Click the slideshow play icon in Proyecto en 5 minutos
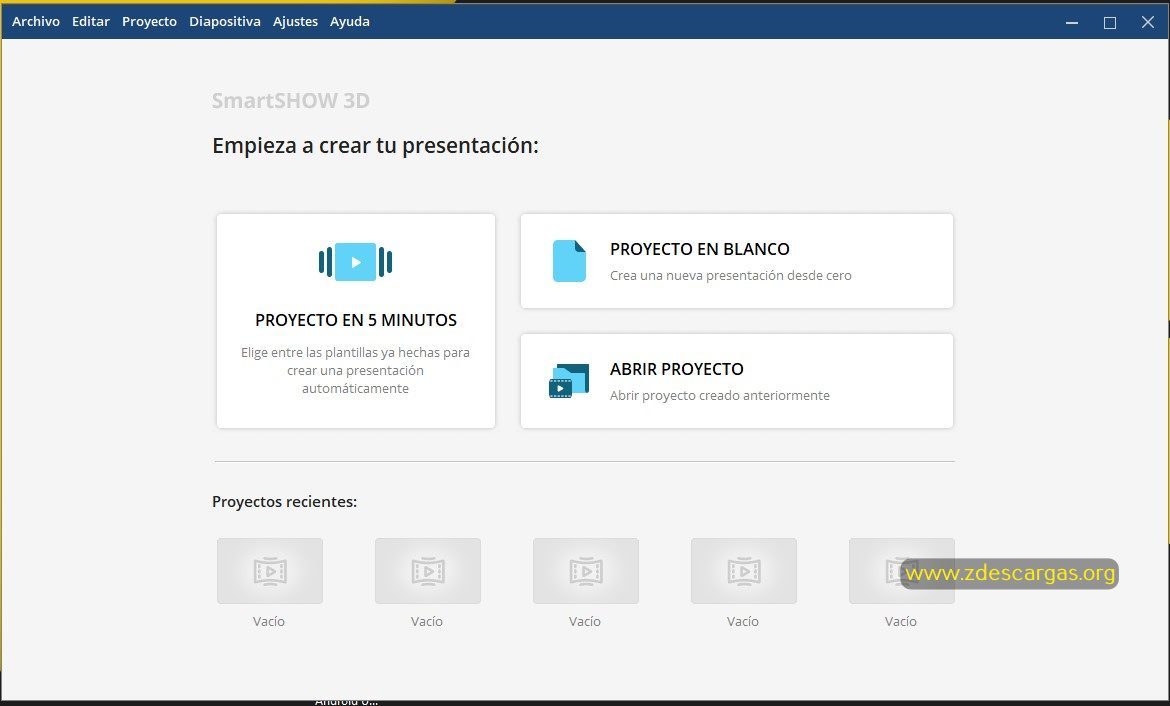The height and width of the screenshot is (706, 1170). click(x=355, y=262)
